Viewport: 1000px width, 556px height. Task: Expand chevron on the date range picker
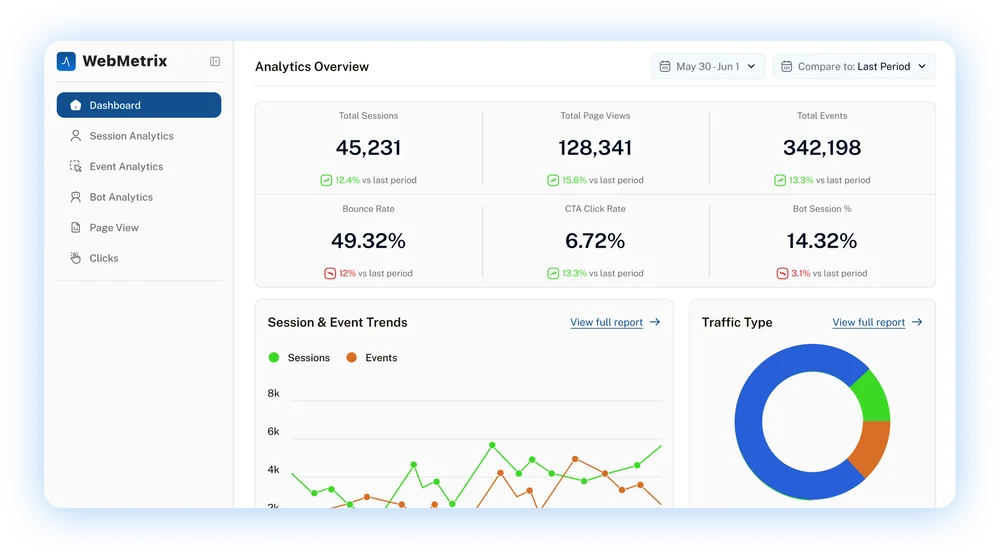[x=751, y=66]
